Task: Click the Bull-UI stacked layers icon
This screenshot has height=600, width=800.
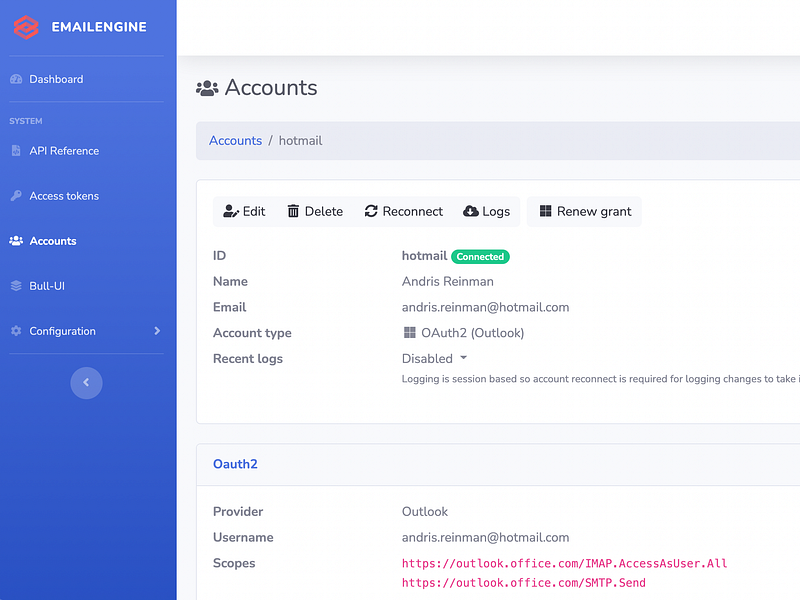Action: pyautogui.click(x=18, y=285)
